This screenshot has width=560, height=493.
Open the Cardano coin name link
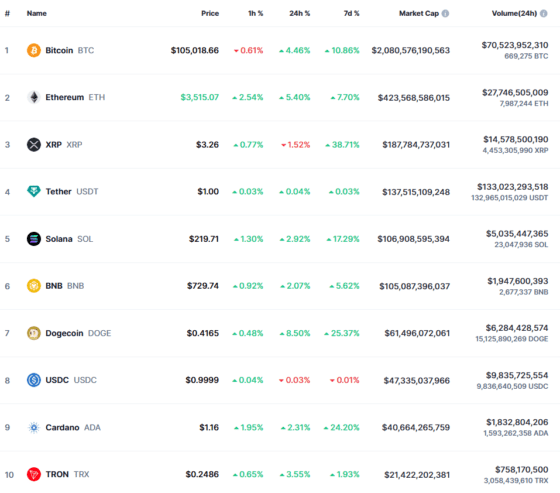point(62,427)
